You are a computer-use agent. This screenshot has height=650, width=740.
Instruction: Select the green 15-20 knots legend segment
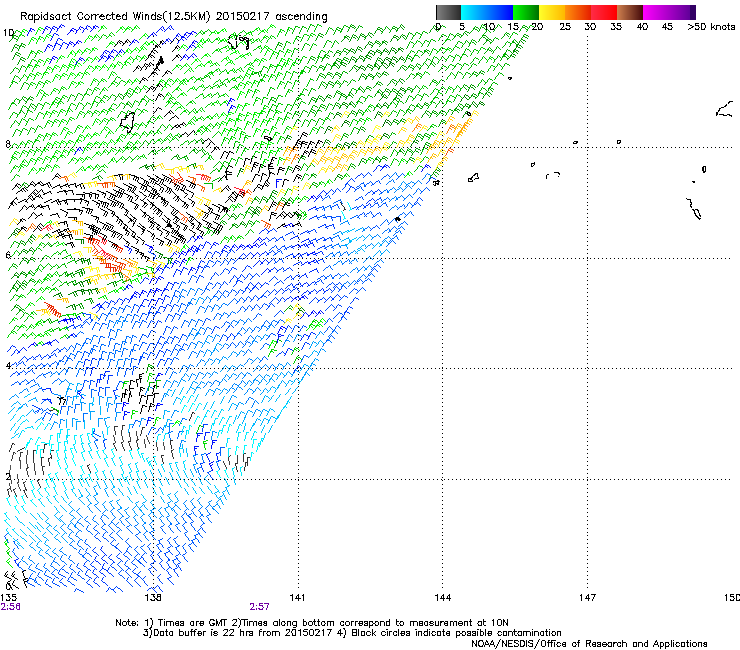coord(526,12)
